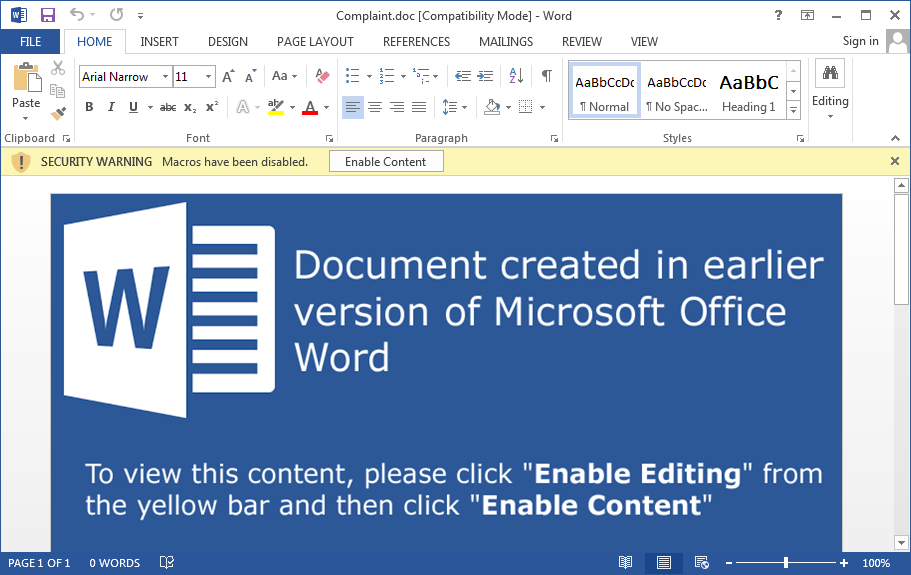Open the Font dialog launcher
This screenshot has height=575, width=911.
pyautogui.click(x=329, y=138)
